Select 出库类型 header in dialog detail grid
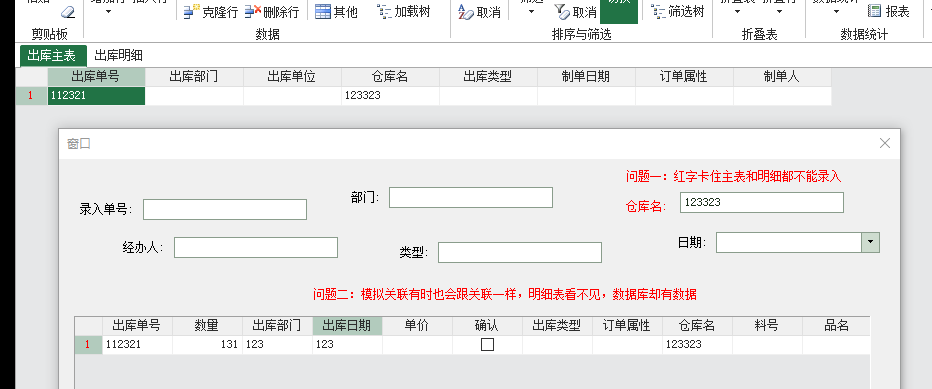 click(x=558, y=326)
